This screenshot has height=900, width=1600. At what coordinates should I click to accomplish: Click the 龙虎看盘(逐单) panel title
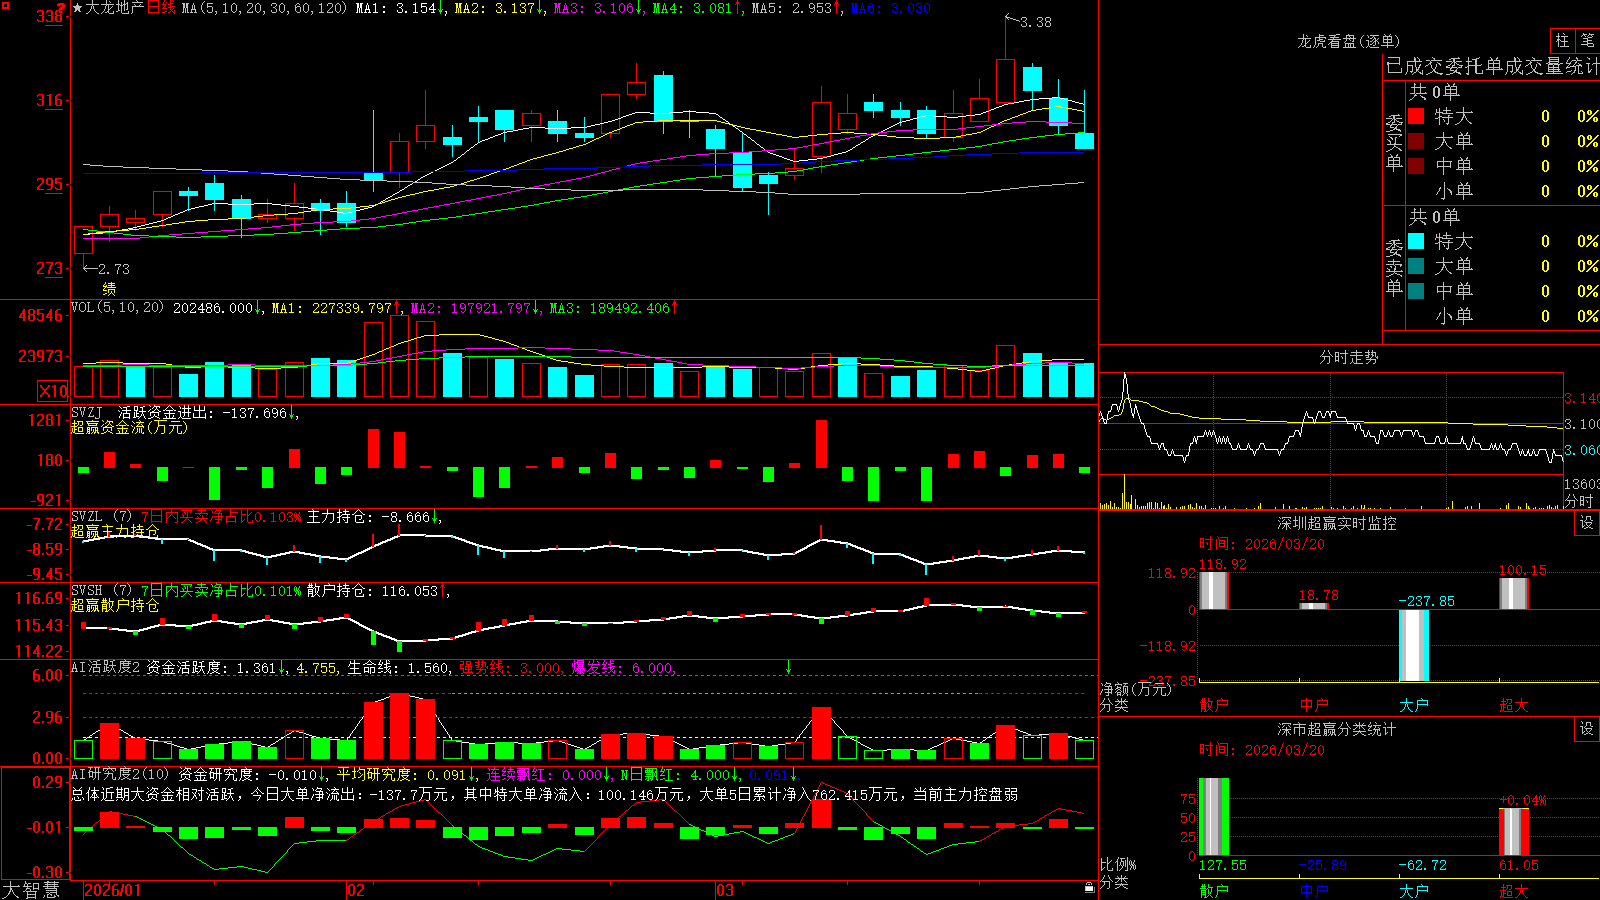(x=1349, y=41)
